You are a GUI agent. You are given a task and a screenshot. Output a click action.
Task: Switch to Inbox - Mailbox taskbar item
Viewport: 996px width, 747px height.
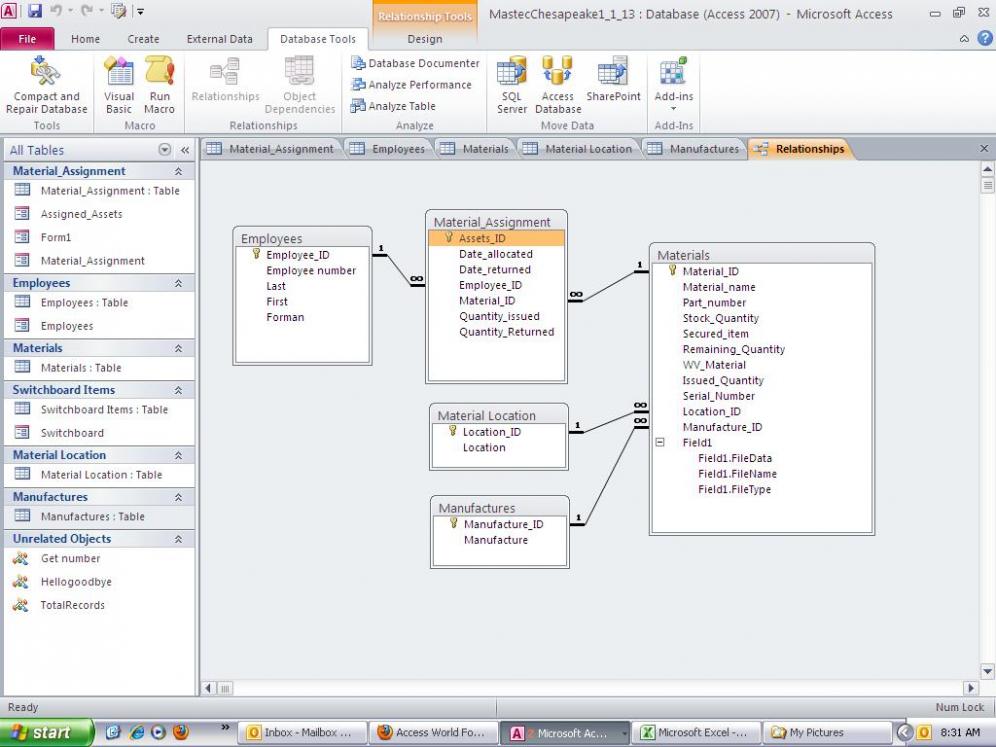pos(302,732)
